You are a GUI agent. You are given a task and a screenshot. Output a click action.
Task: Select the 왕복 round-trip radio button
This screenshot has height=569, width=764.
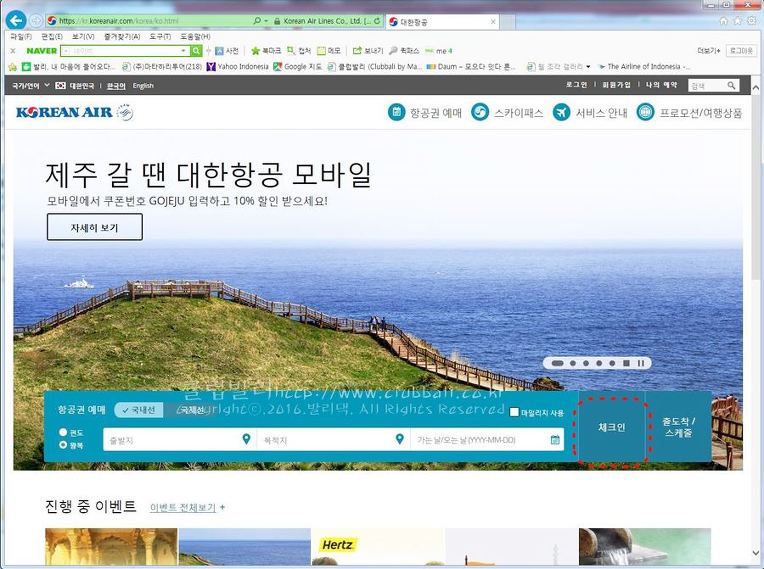point(63,445)
